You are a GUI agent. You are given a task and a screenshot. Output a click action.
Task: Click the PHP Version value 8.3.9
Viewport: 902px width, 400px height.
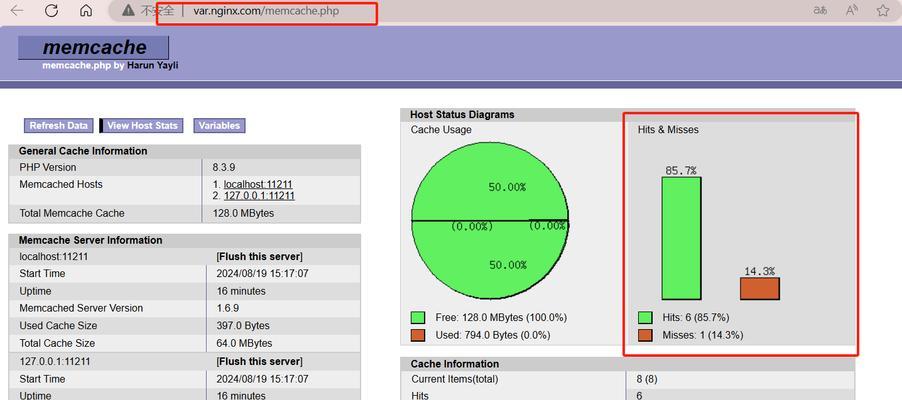pos(225,167)
